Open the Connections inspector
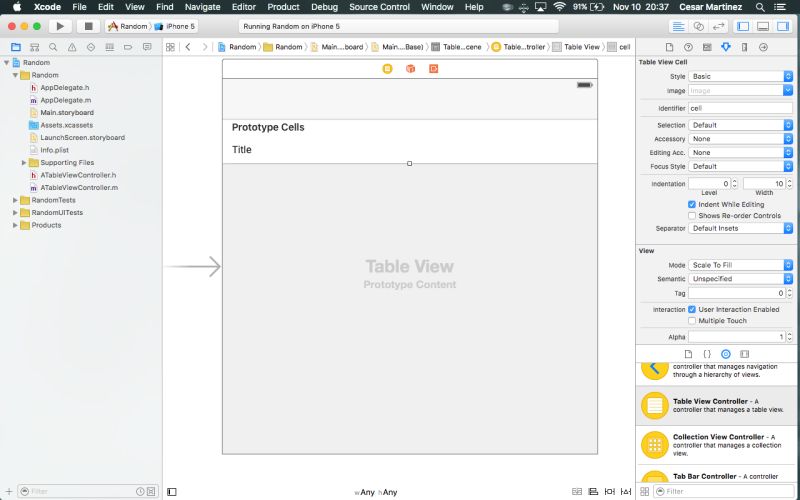Screen dimensions: 800x500 point(763,47)
